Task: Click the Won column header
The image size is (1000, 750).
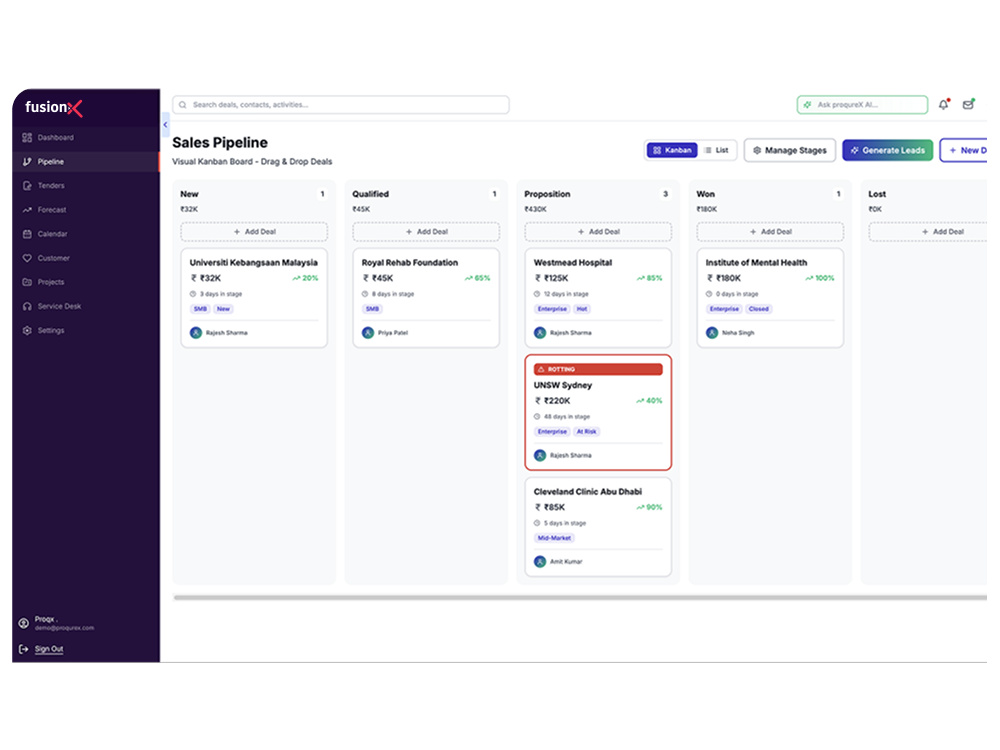Action: (705, 194)
